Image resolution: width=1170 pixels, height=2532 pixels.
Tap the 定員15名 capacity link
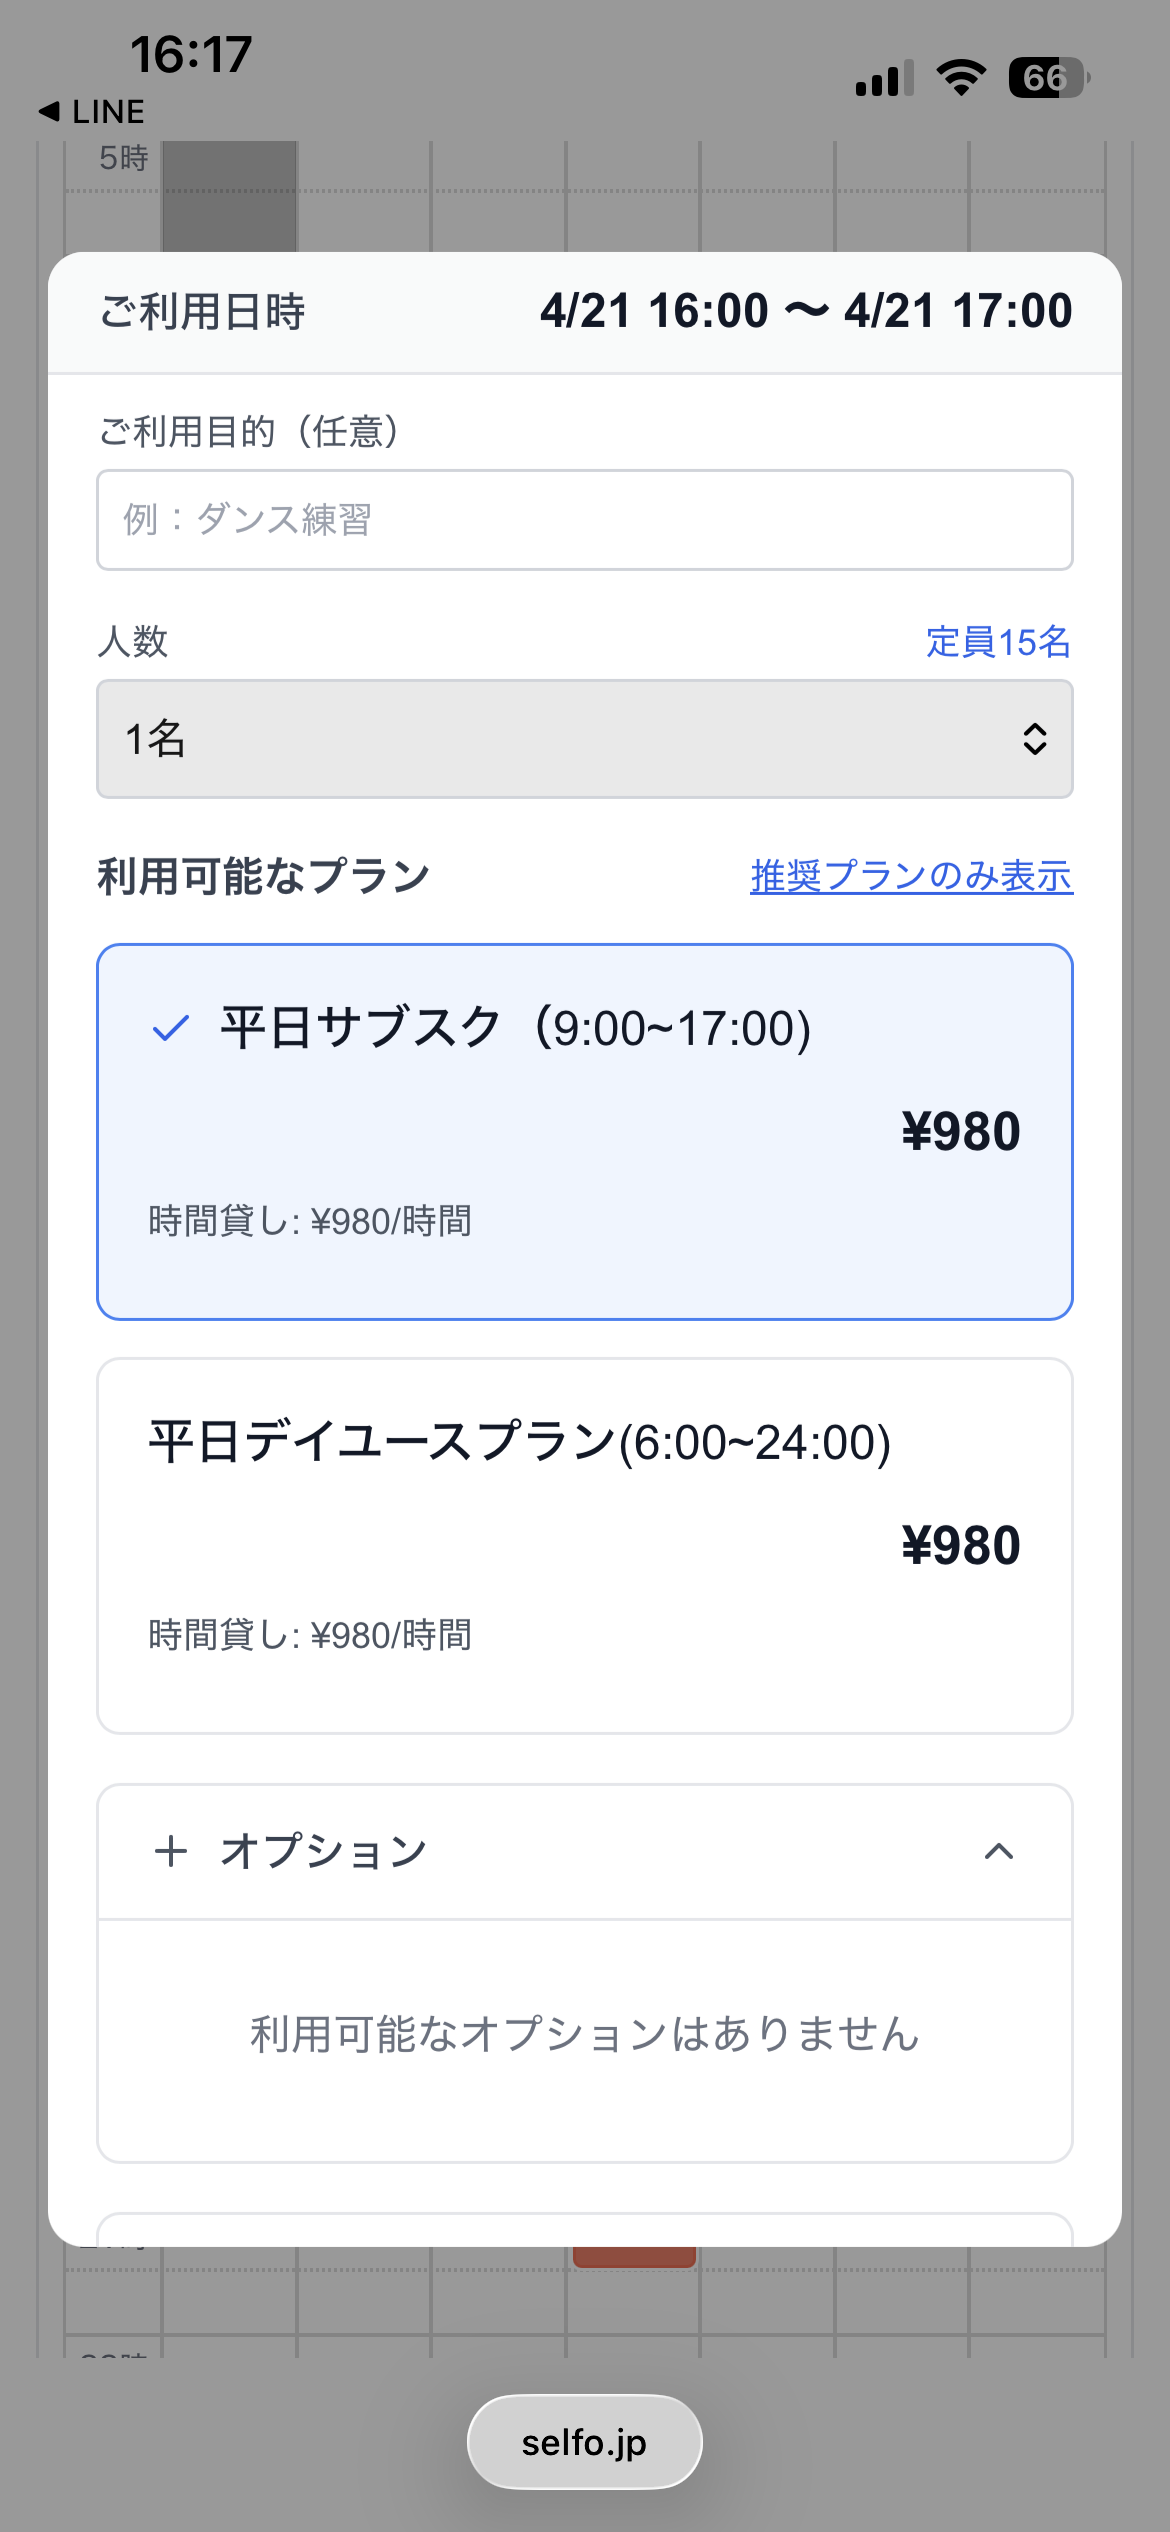[997, 642]
